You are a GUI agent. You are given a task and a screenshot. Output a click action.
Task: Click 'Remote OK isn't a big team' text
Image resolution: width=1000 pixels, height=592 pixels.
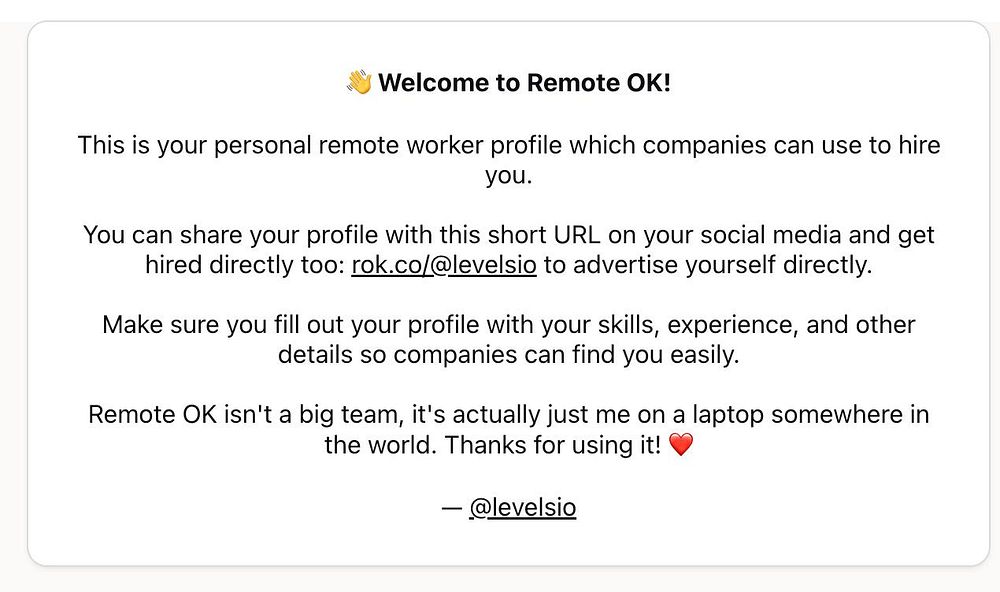[246, 415]
